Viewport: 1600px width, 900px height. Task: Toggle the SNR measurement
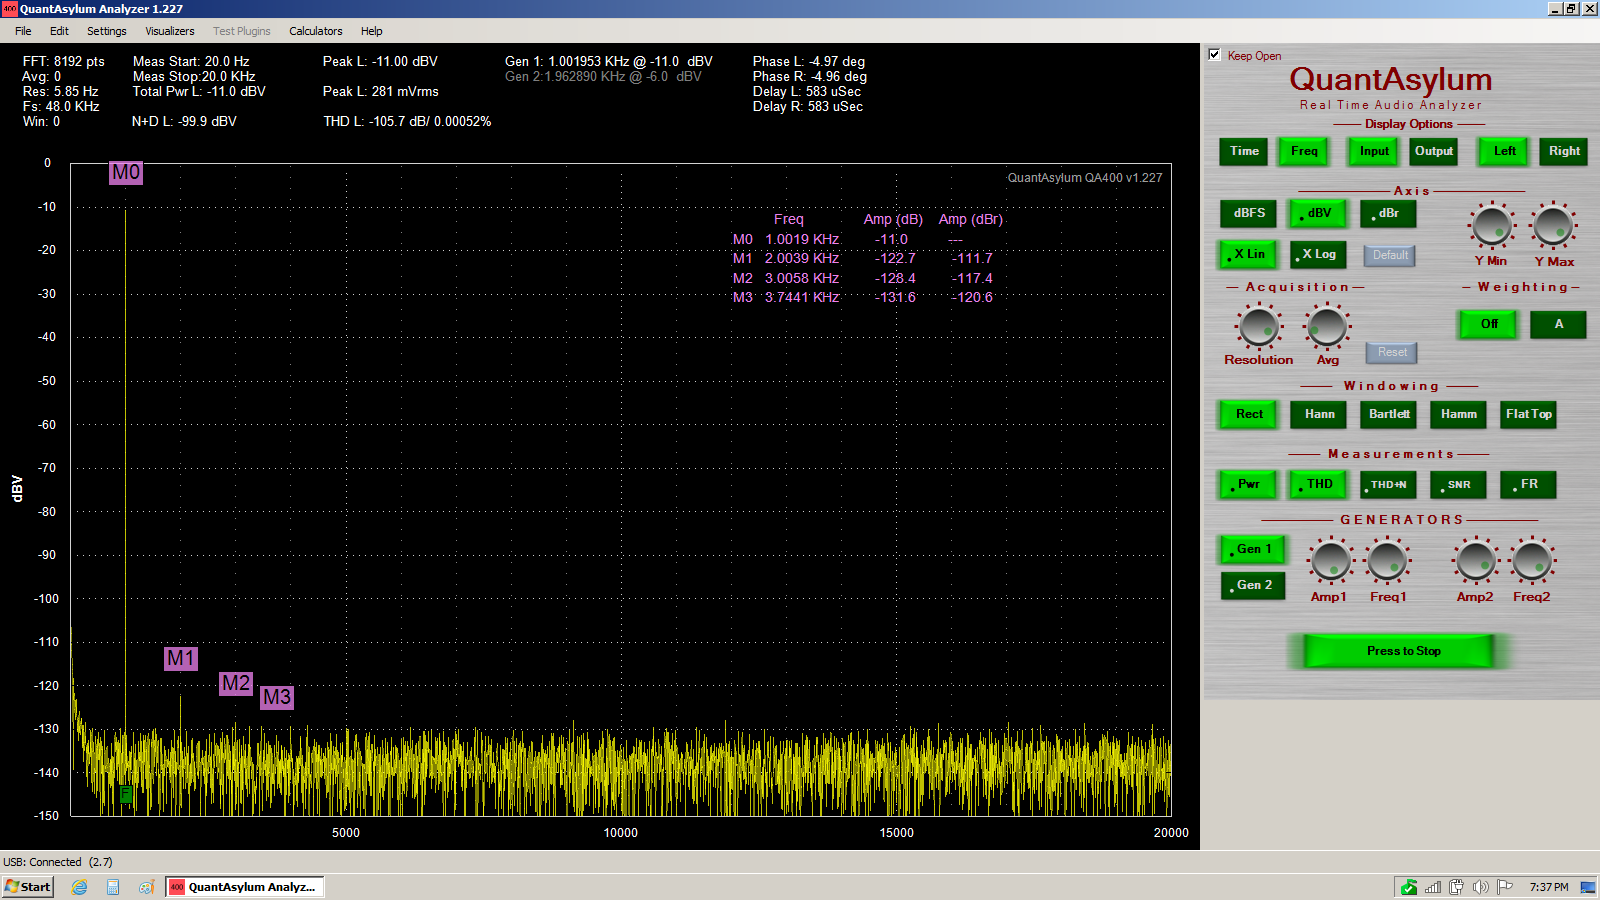[1458, 484]
